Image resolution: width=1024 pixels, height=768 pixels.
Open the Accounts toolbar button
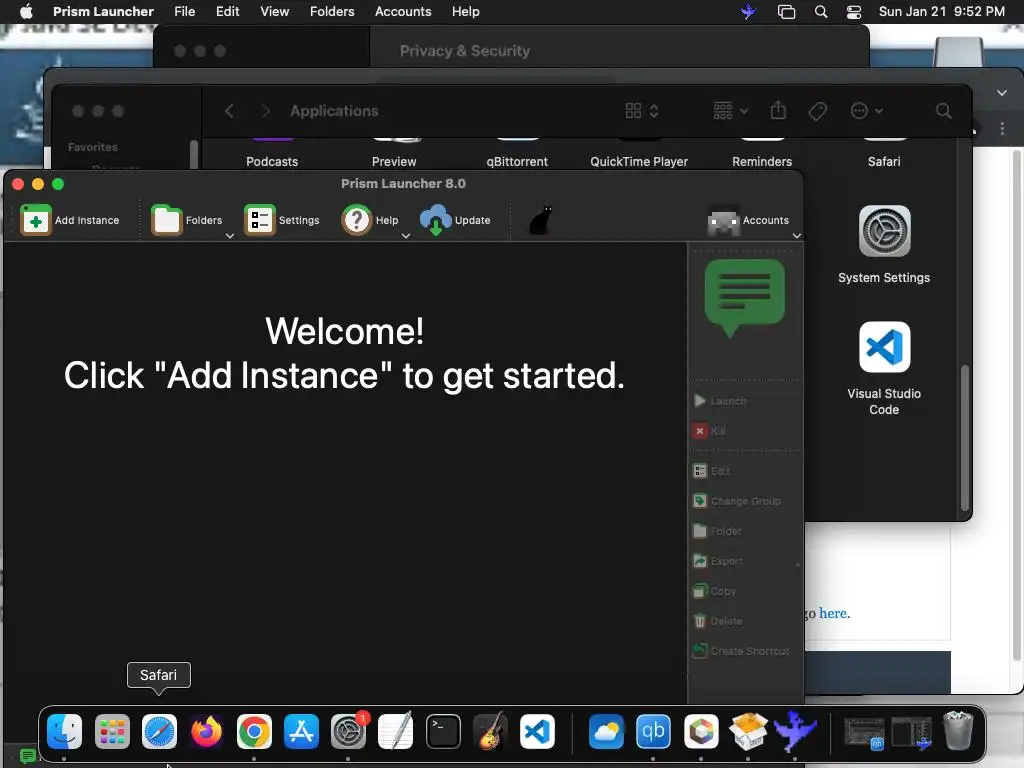coord(748,220)
